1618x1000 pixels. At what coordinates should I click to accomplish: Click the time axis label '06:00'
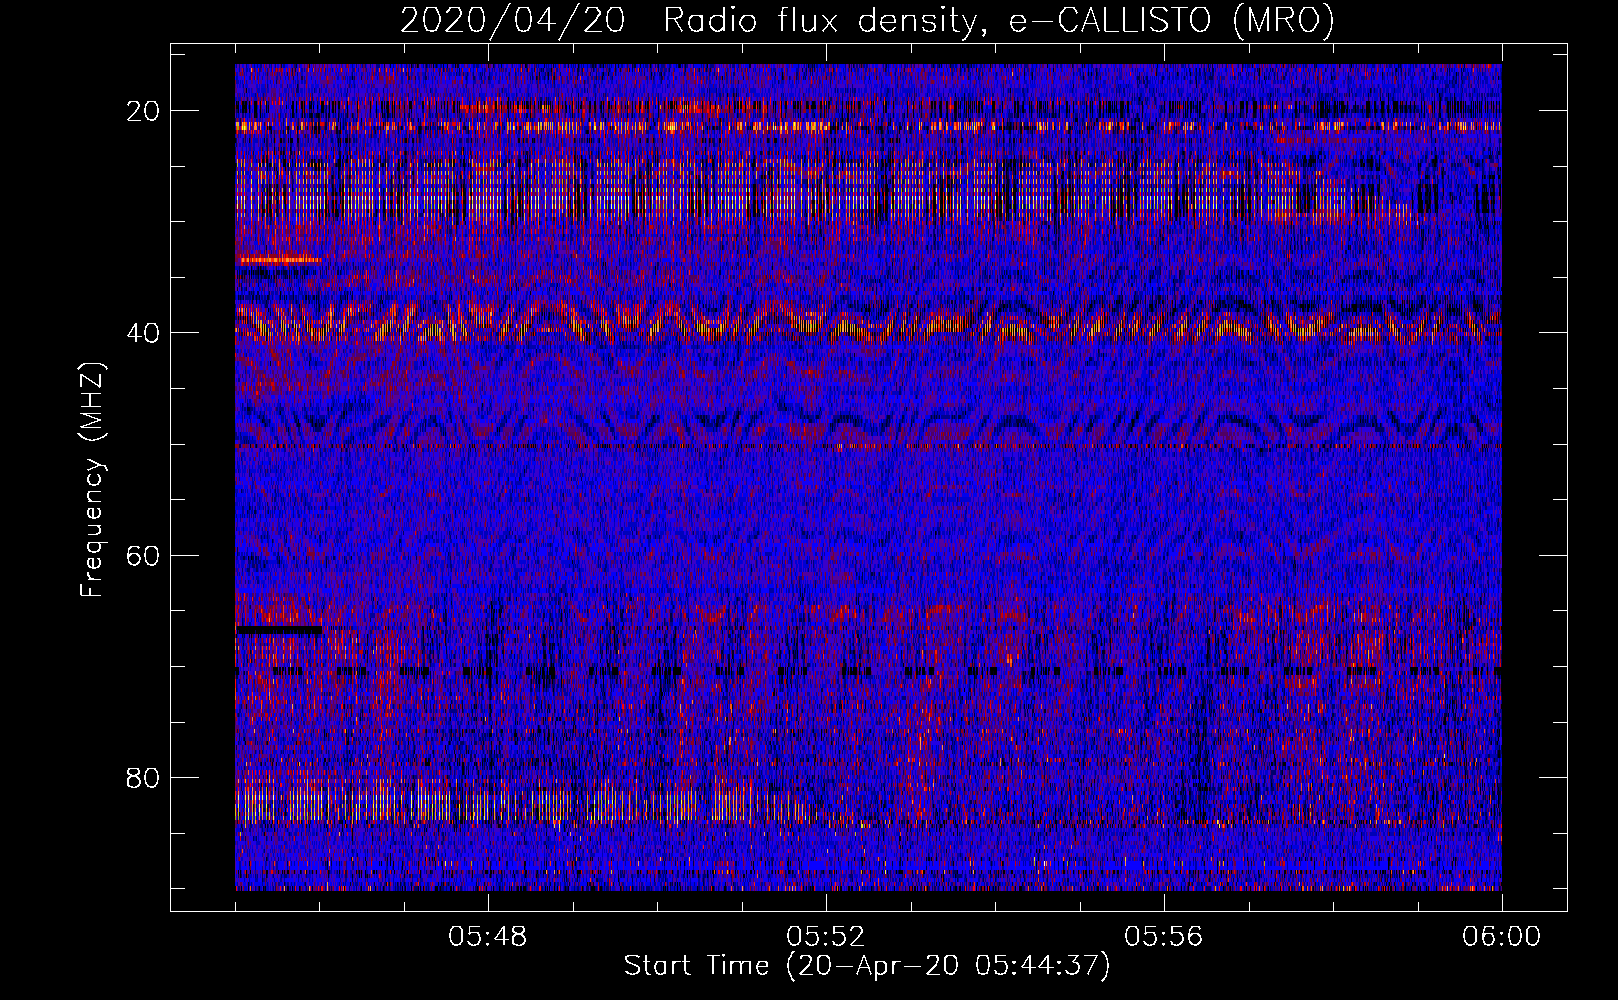1502,937
